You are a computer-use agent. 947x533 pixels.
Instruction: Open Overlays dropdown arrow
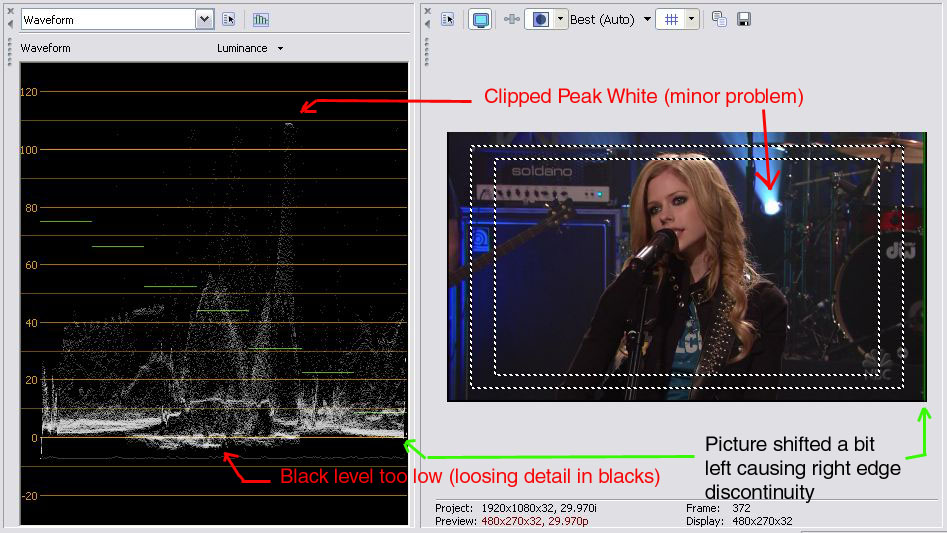coord(692,19)
